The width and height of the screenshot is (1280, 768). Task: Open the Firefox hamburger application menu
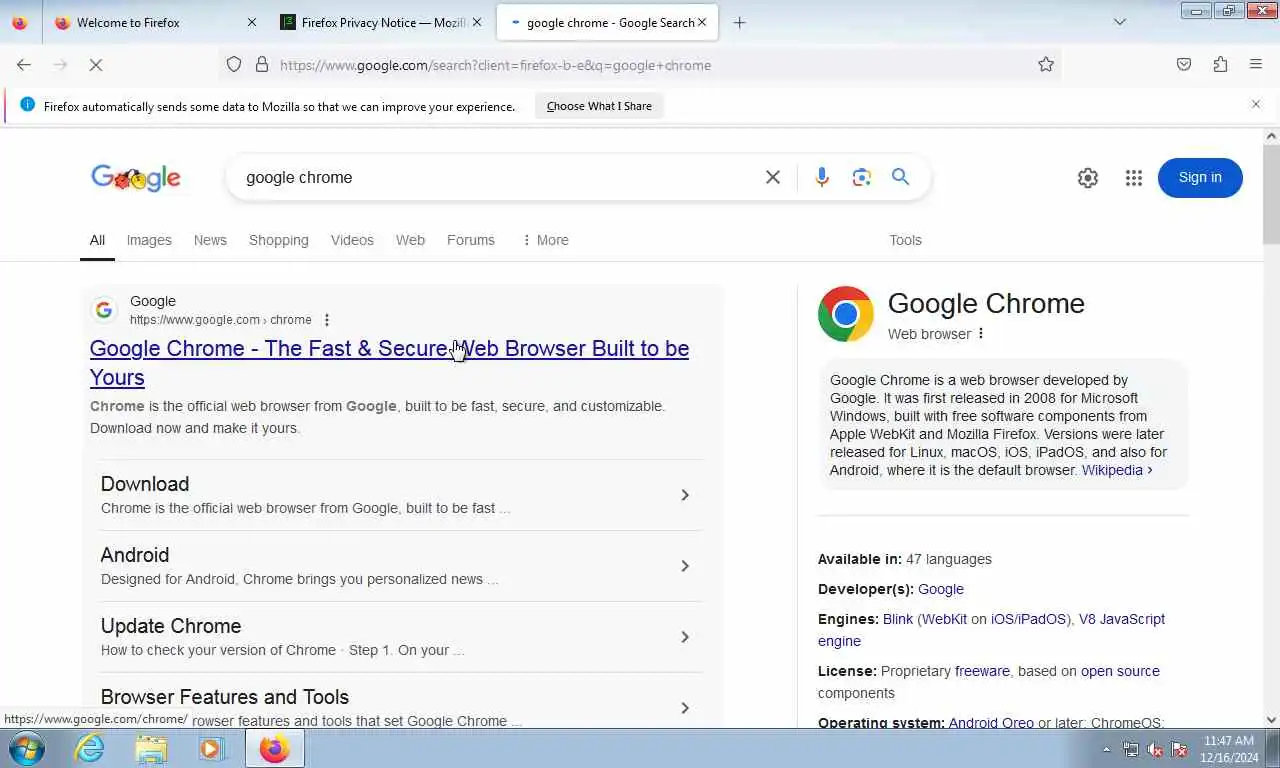[1256, 65]
